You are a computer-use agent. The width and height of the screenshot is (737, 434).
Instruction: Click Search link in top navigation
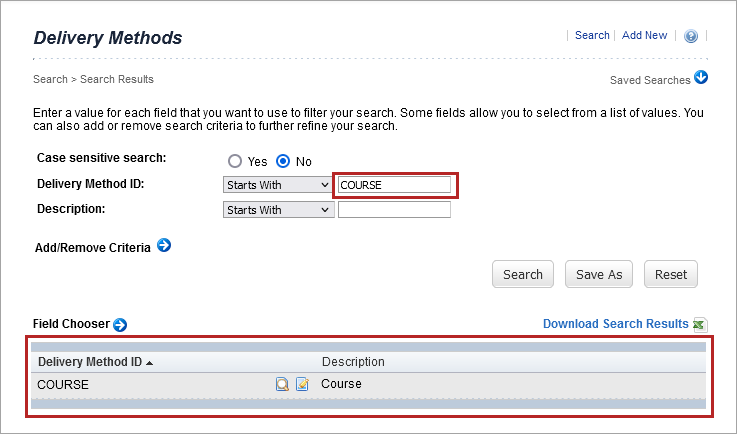coord(592,35)
